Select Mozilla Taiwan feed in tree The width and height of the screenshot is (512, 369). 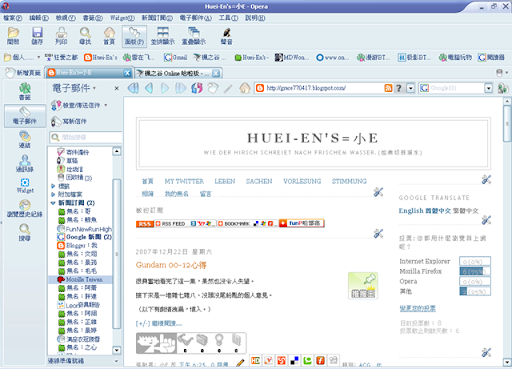click(80, 279)
